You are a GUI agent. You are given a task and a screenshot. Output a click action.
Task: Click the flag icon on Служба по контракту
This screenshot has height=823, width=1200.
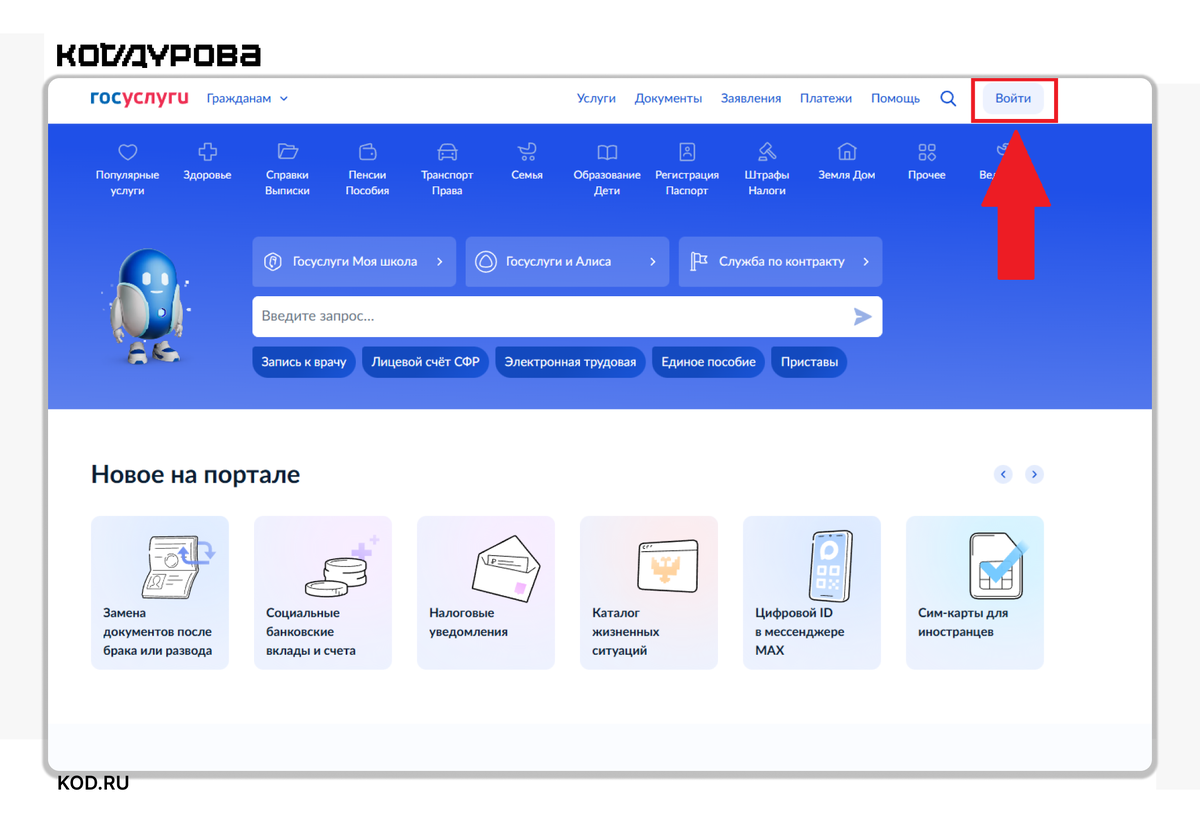pos(699,262)
